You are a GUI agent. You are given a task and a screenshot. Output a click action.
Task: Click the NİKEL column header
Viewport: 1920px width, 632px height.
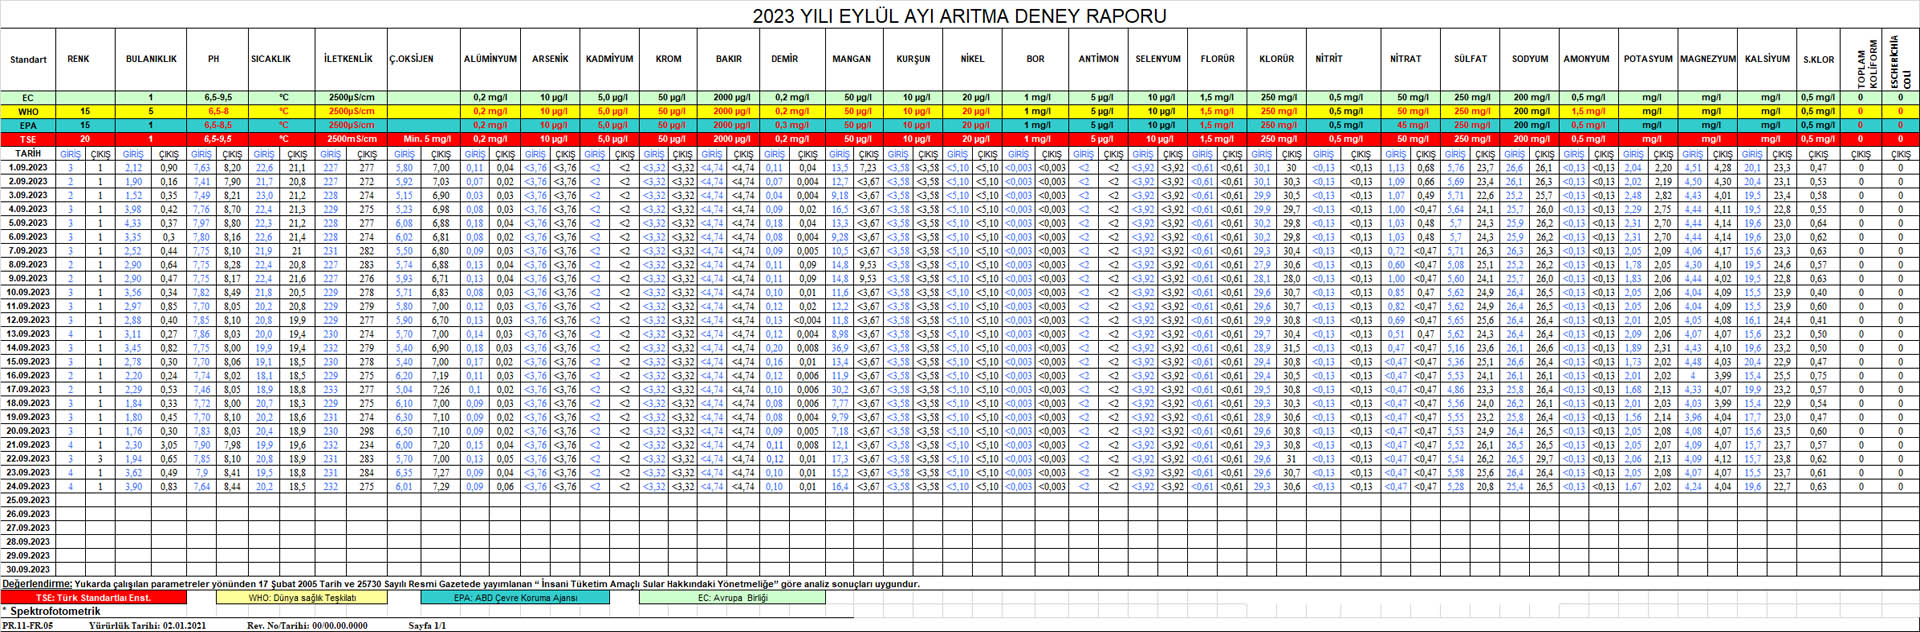click(x=972, y=59)
